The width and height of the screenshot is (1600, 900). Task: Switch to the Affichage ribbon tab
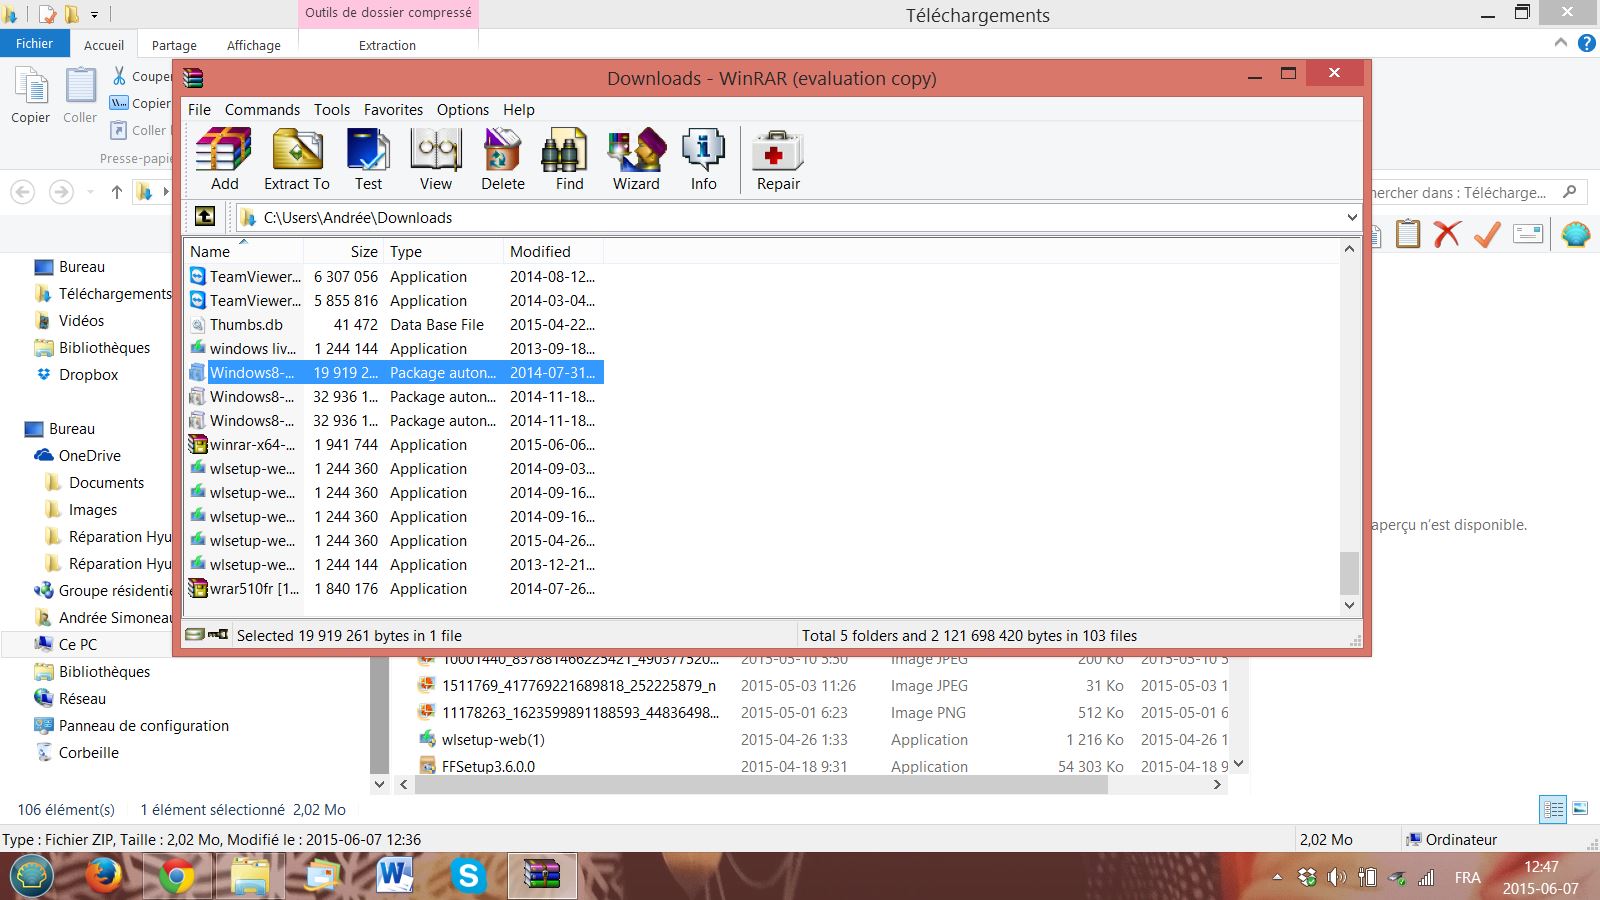tap(254, 45)
